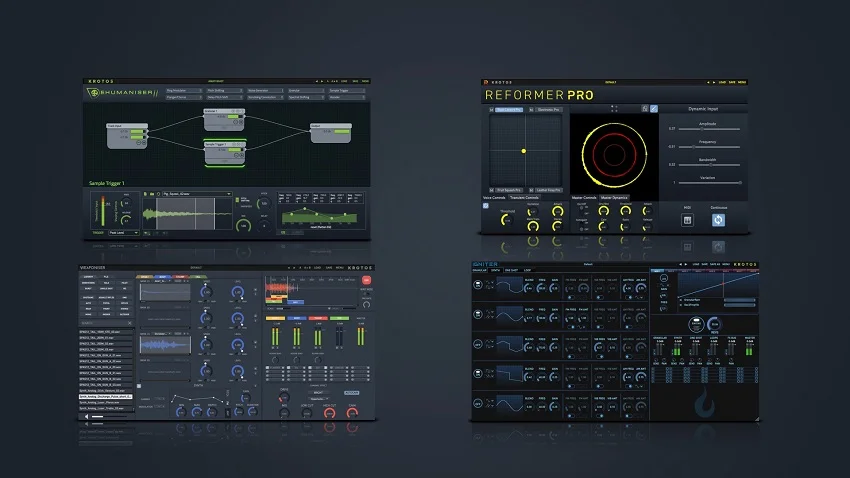
Task: Go to previous preset in Dehumaniser header
Action: tap(317, 81)
